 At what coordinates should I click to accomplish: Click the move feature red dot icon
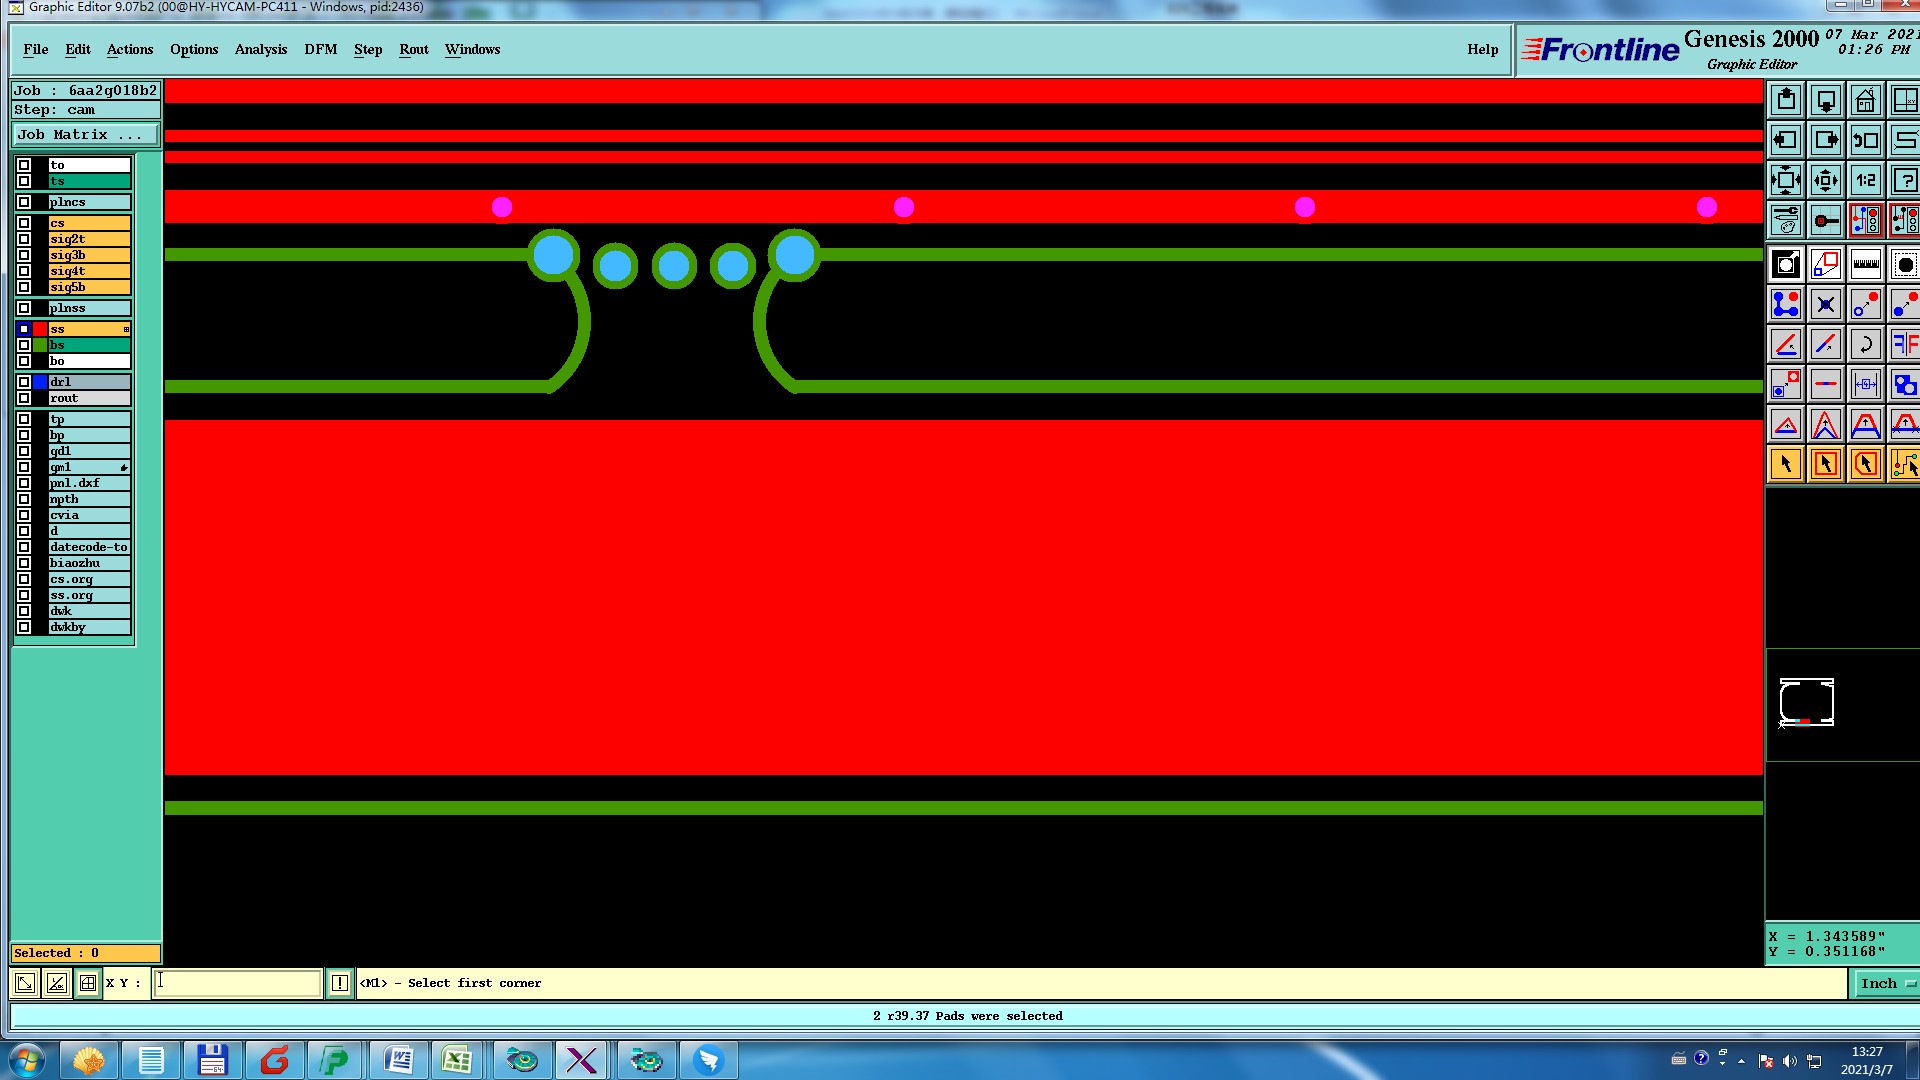pyautogui.click(x=1866, y=304)
